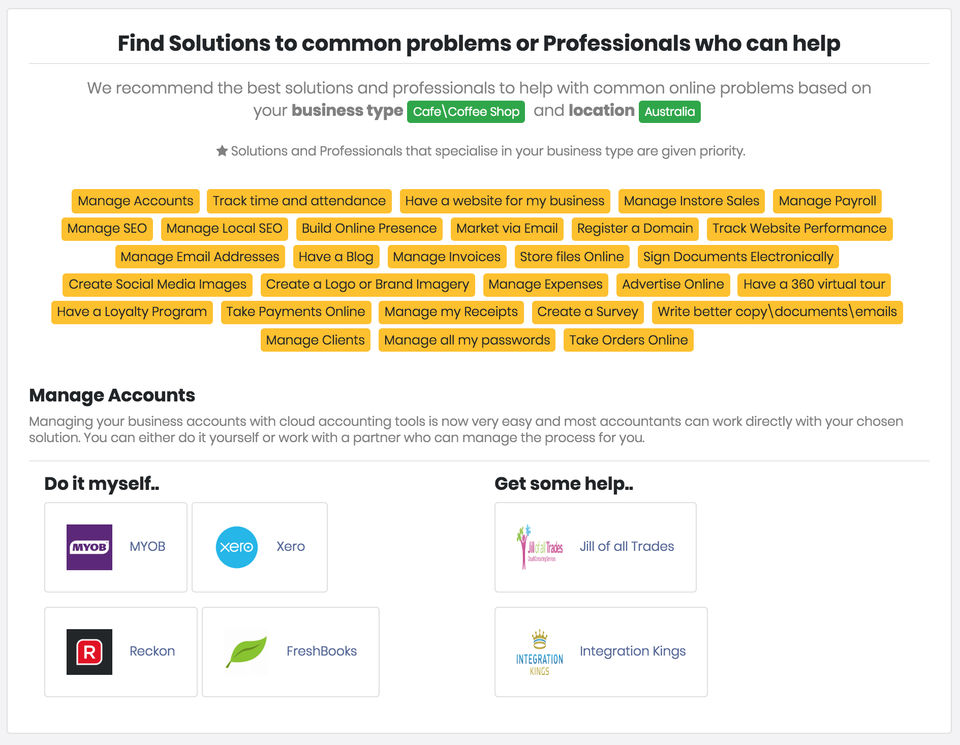Click the red Reckon logo icon
Image resolution: width=960 pixels, height=745 pixels.
(89, 652)
